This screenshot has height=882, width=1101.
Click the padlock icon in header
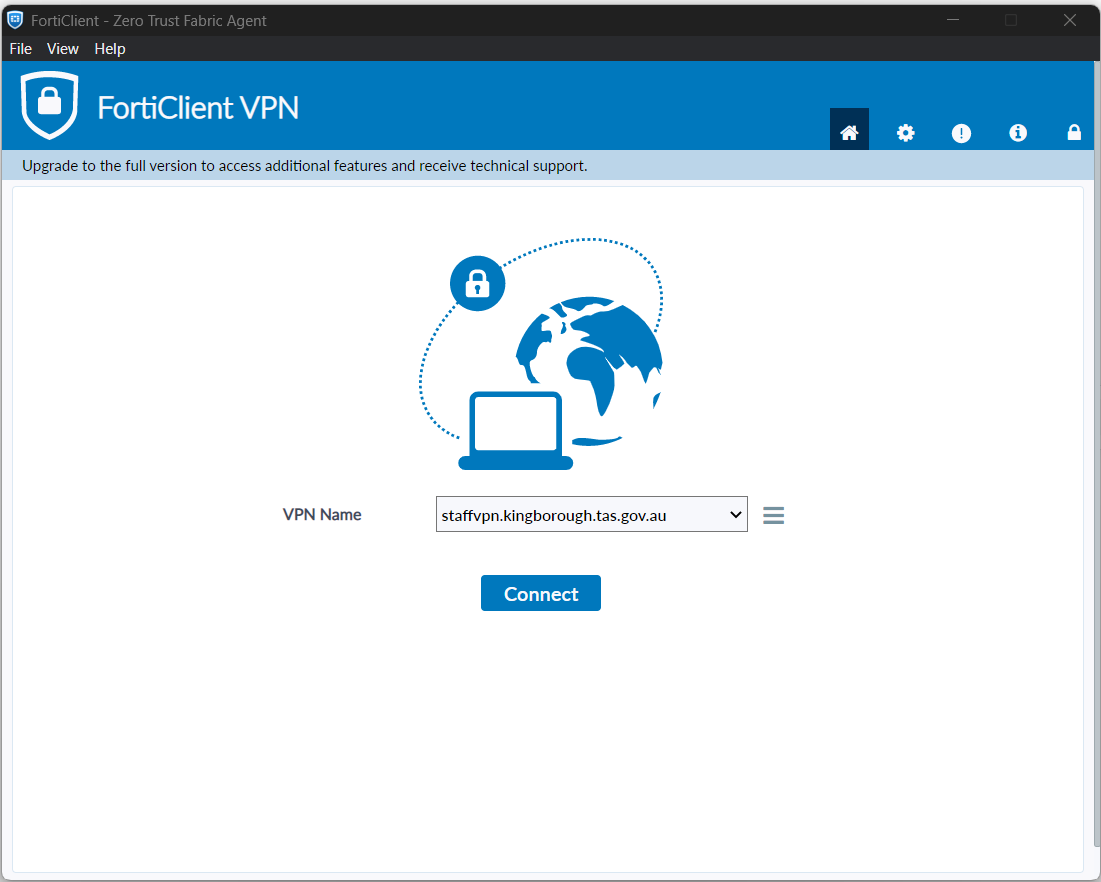(x=1074, y=132)
